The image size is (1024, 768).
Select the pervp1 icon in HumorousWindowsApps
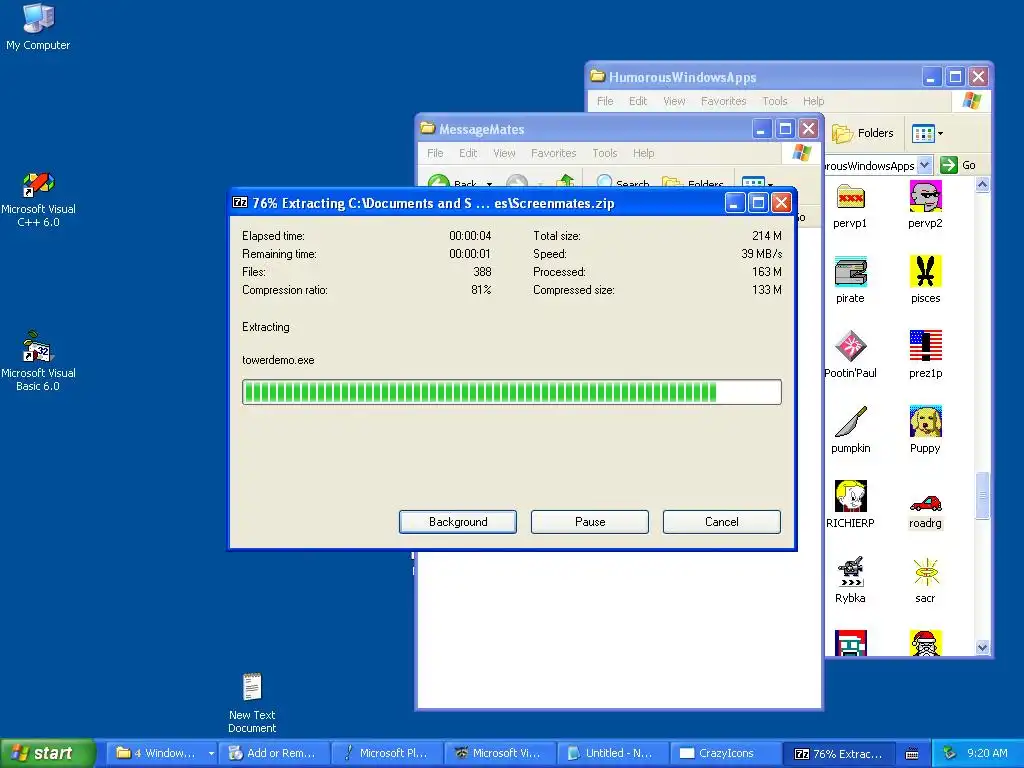(850, 206)
